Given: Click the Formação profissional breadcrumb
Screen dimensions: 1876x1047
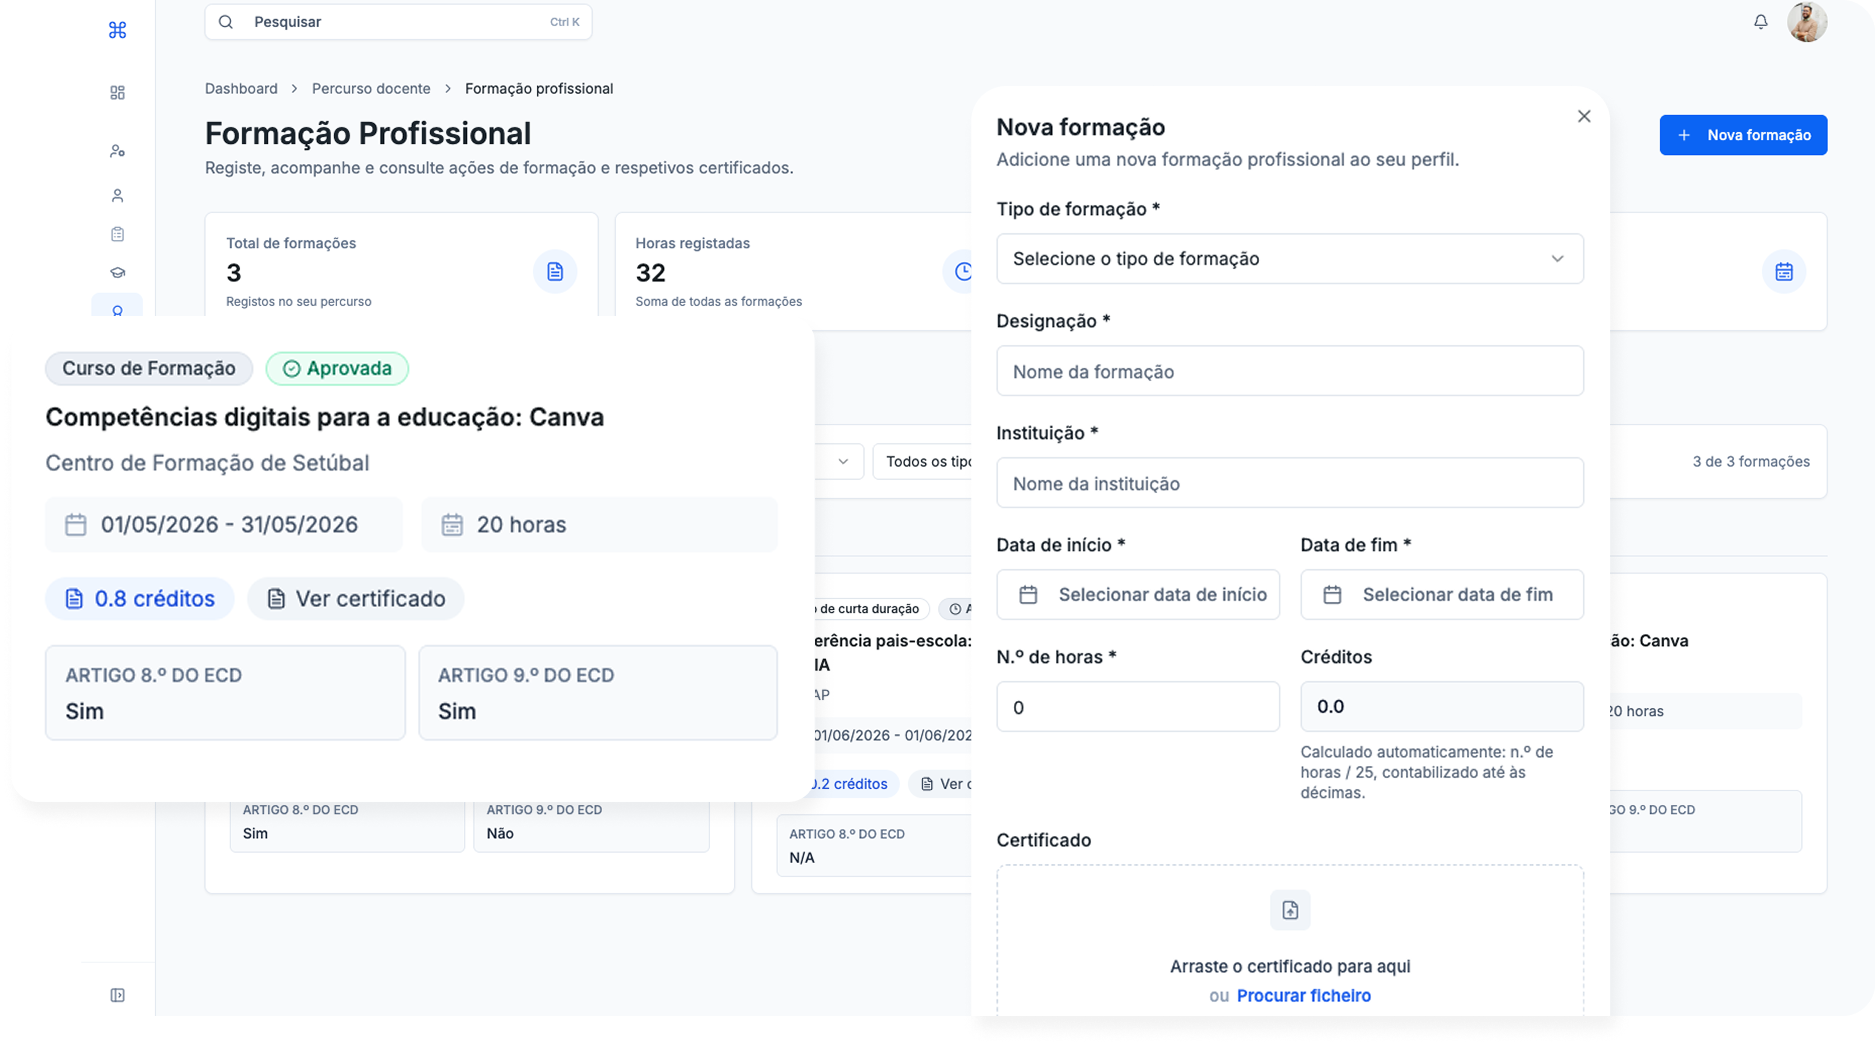Looking at the screenshot, I should [x=539, y=89].
